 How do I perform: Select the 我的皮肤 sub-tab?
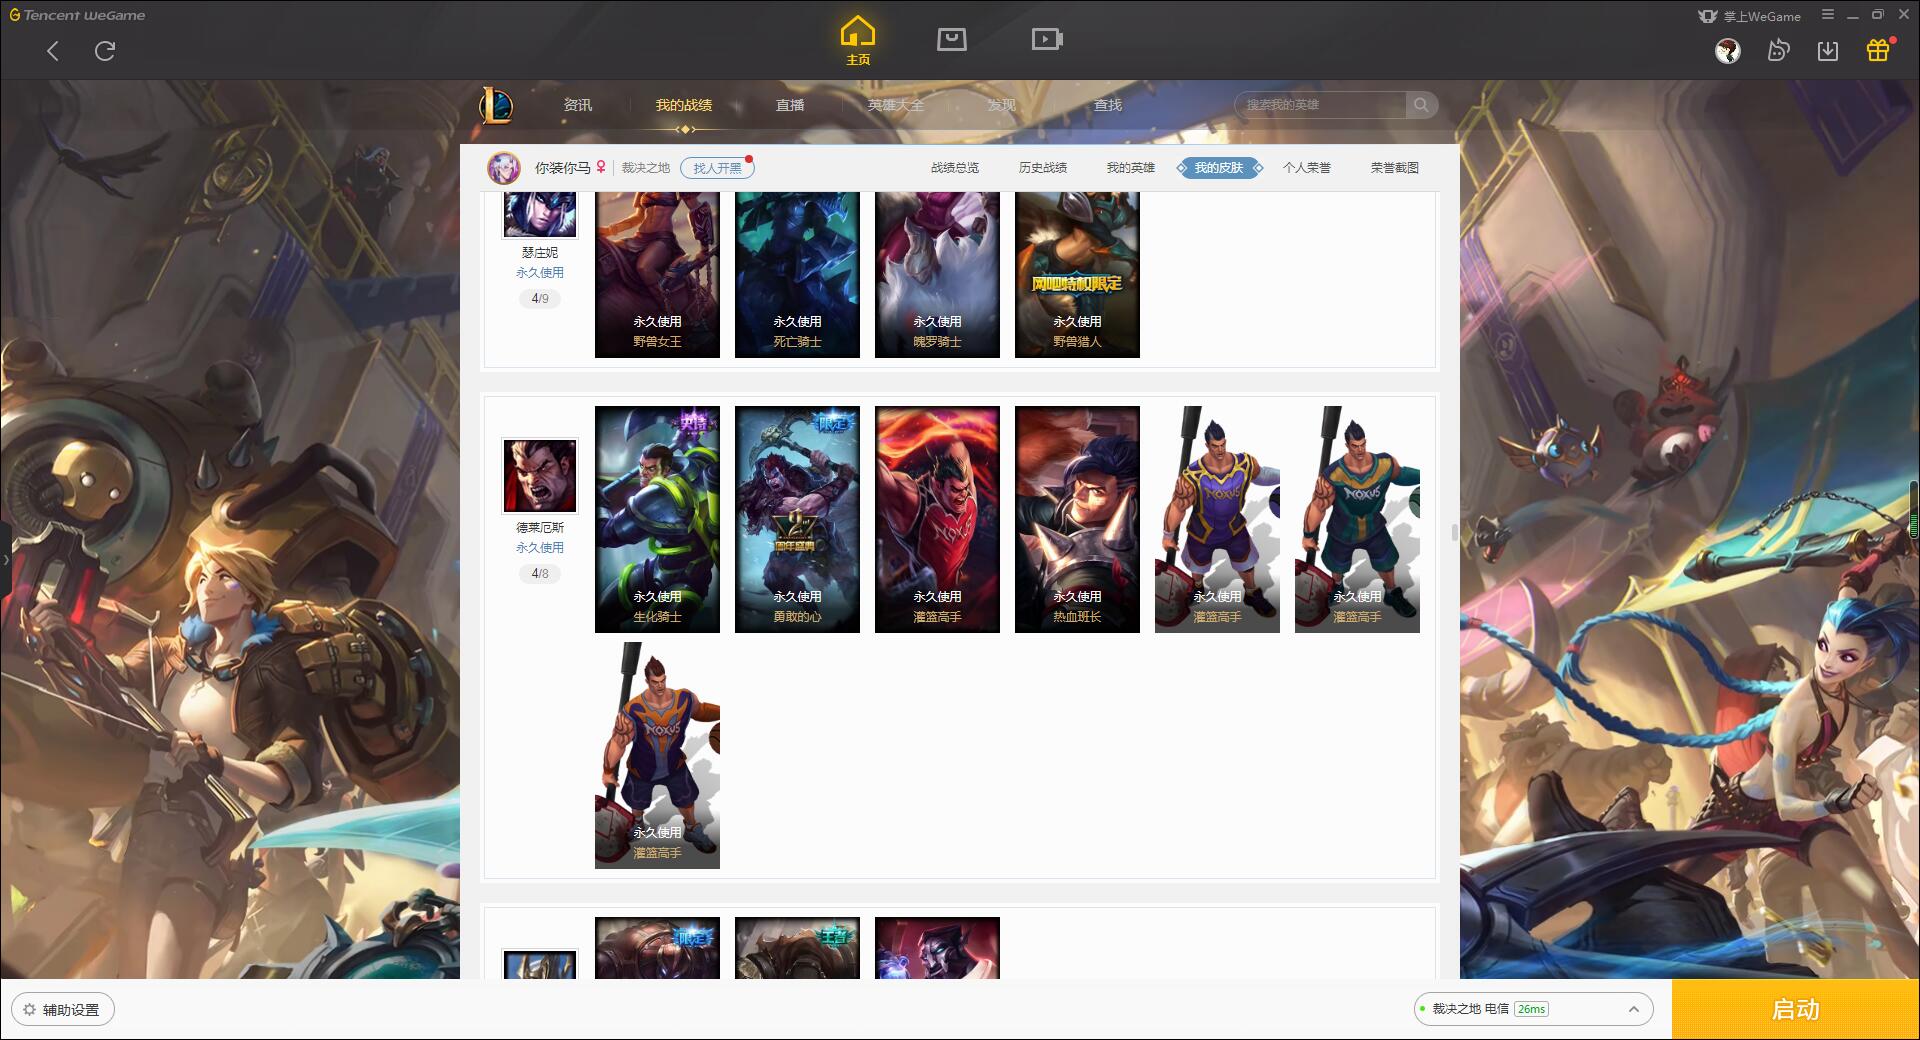[x=1219, y=168]
